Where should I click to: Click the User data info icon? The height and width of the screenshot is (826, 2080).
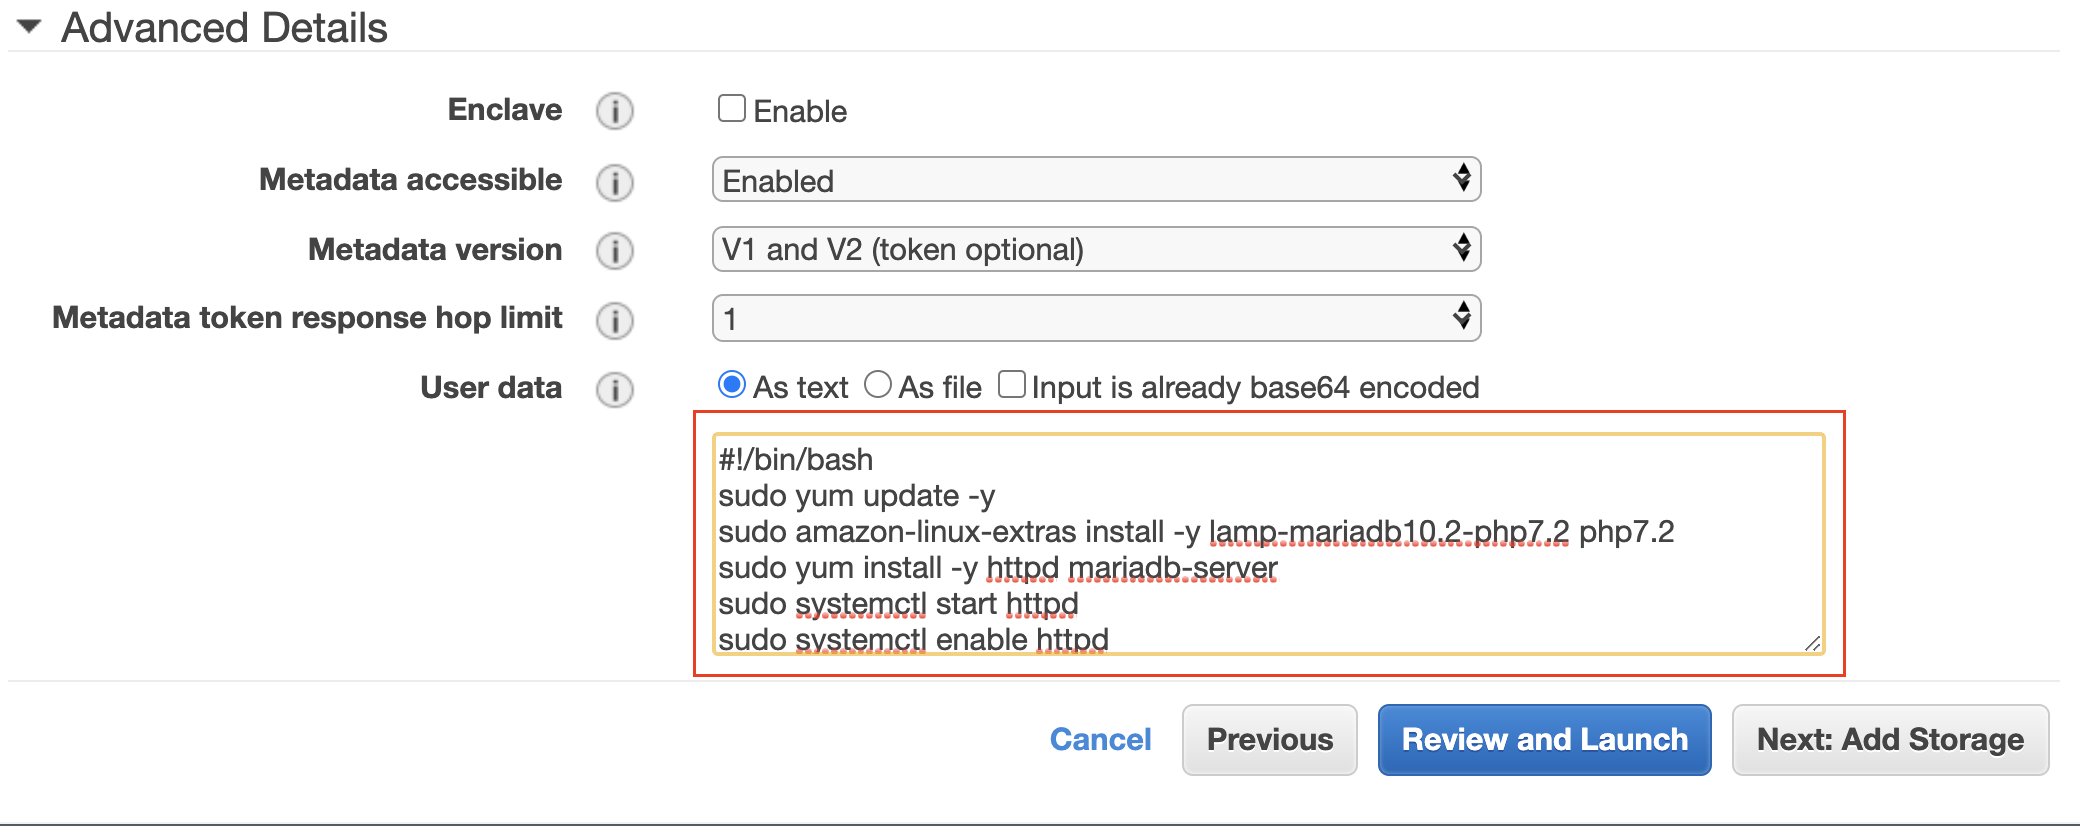pyautogui.click(x=615, y=390)
